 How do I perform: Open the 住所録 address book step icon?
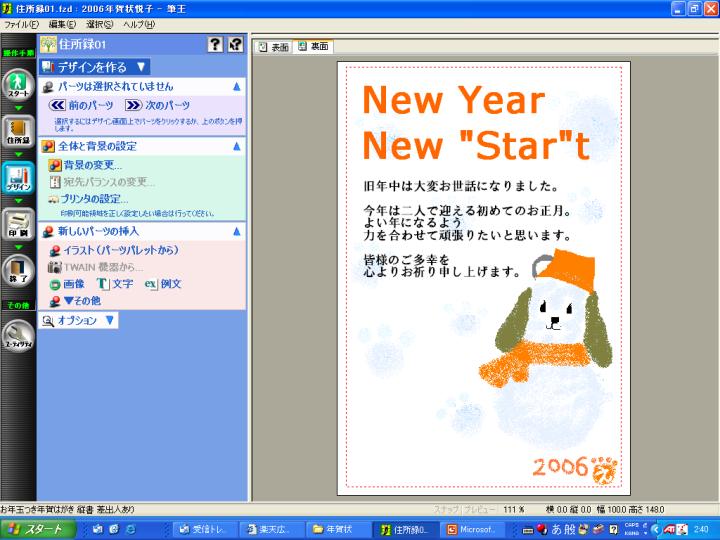point(18,131)
